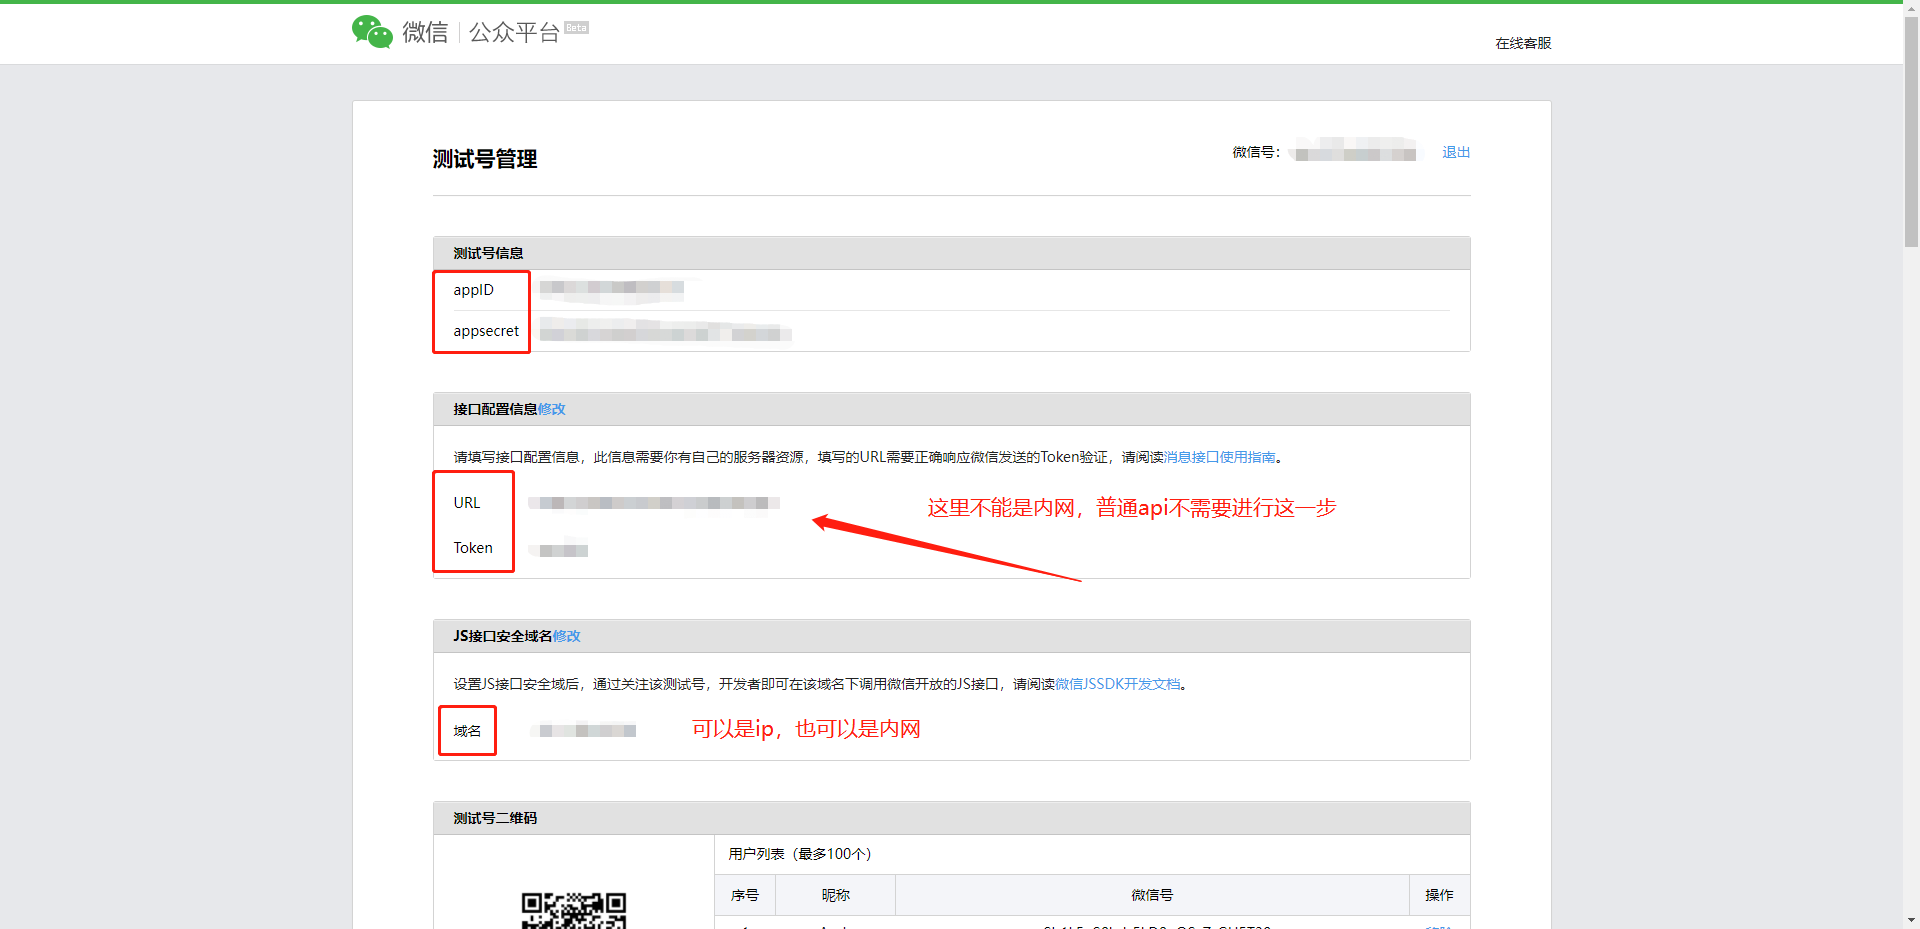Click 修改 next to JS接口安全域名
This screenshot has width=1920, height=929.
click(x=567, y=636)
